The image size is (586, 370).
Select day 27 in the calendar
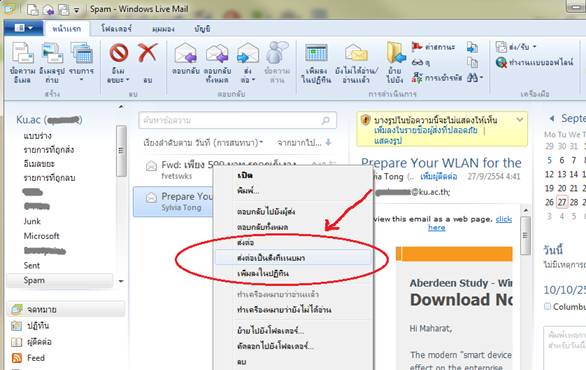point(562,202)
